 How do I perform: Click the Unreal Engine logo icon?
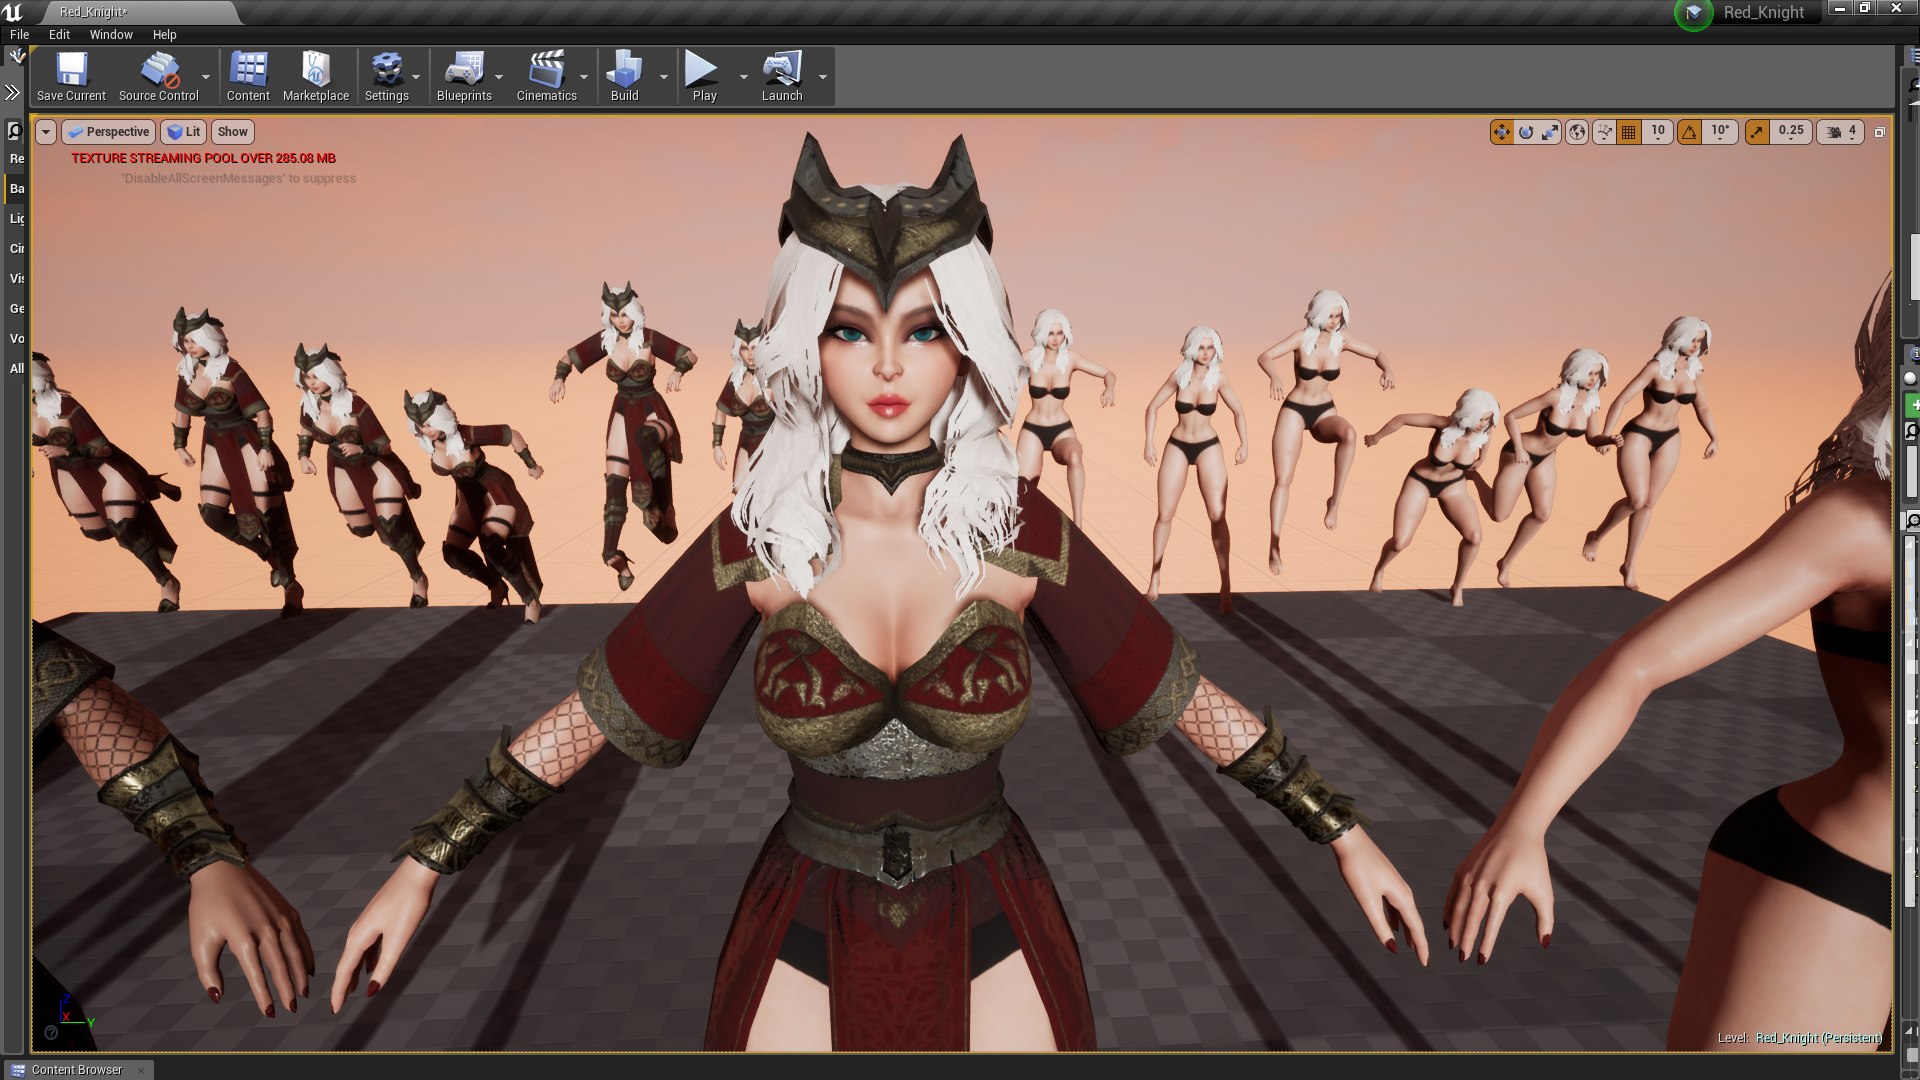[13, 12]
